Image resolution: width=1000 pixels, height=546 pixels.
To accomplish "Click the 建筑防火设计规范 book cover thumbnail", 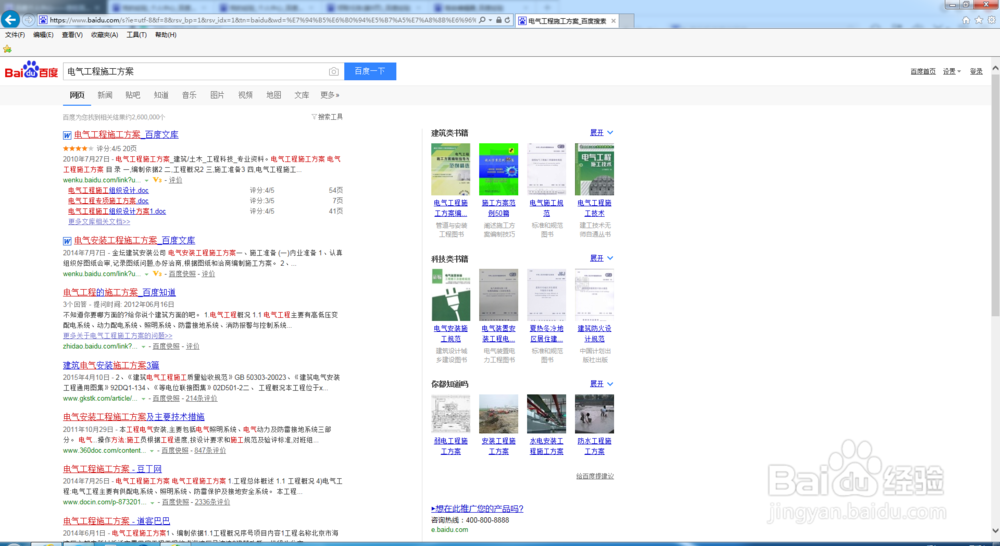I will [x=594, y=295].
